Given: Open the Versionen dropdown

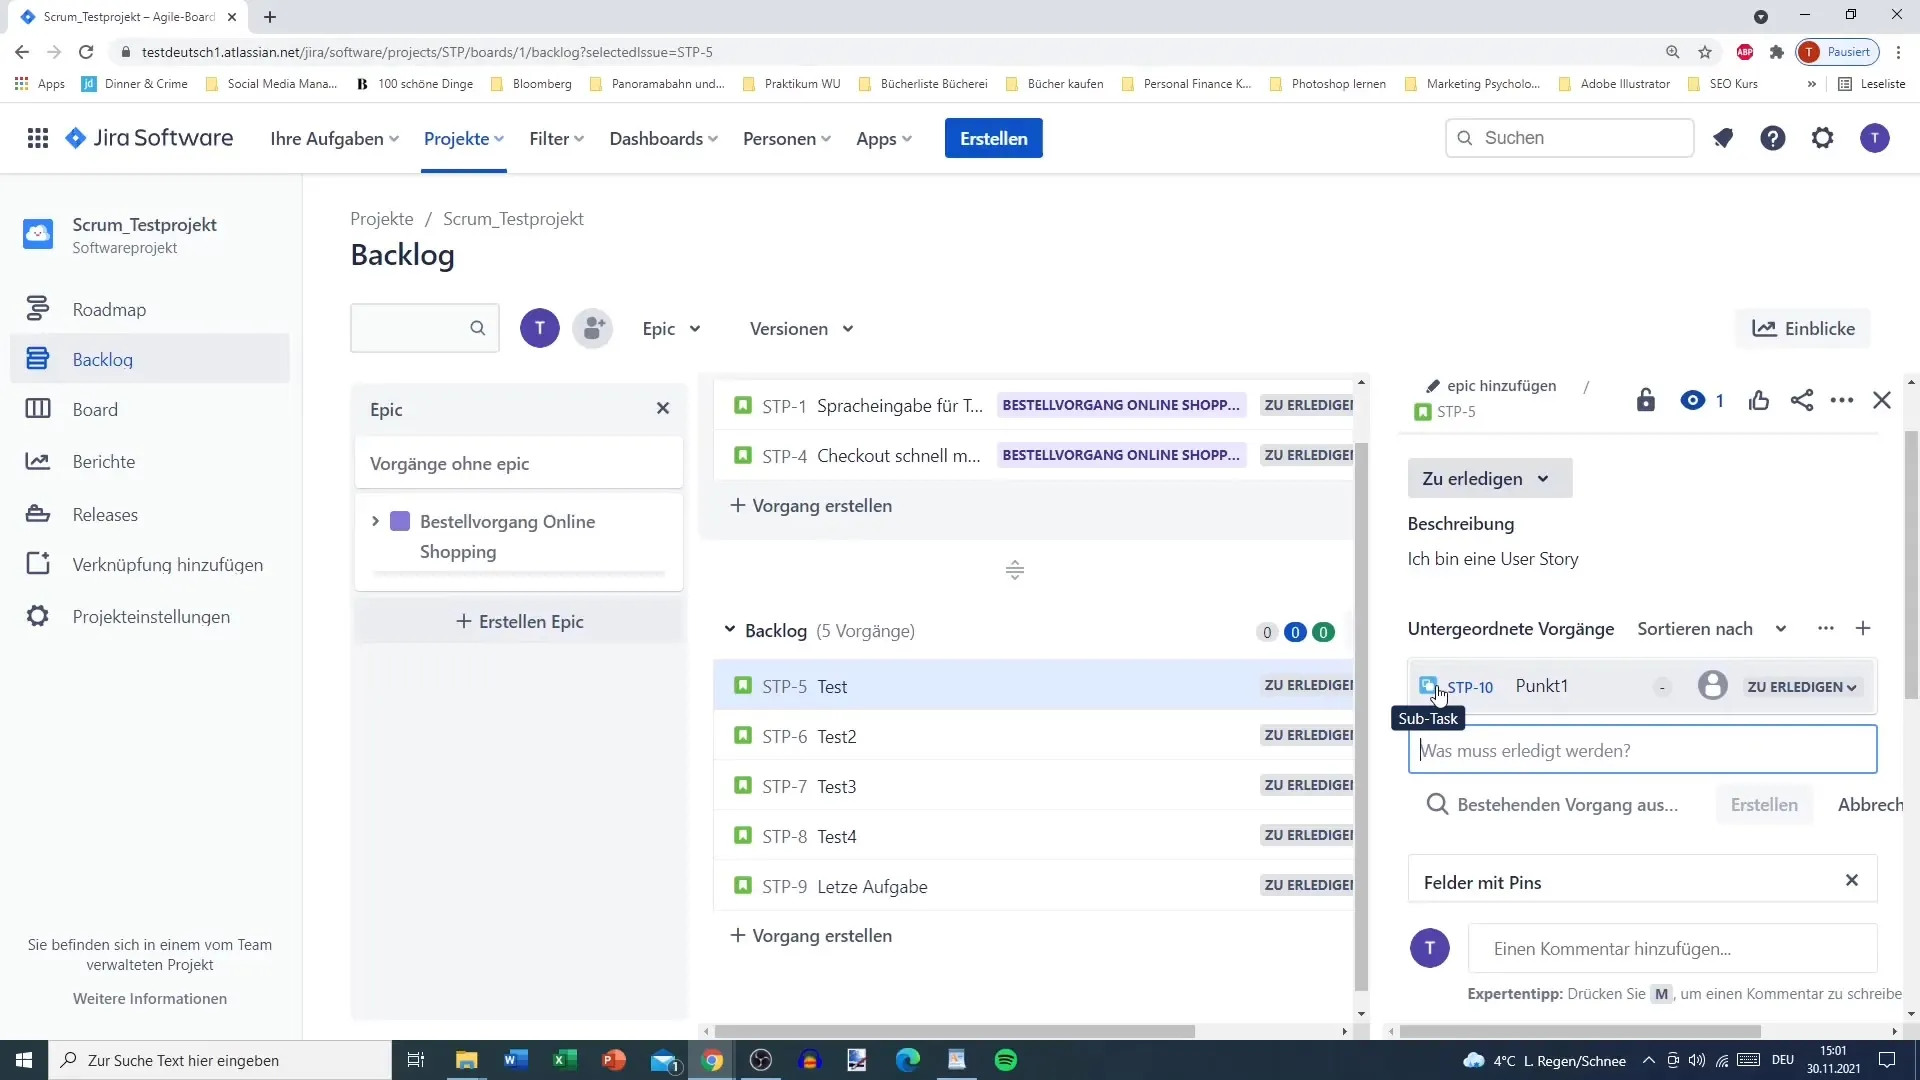Looking at the screenshot, I should coord(802,329).
